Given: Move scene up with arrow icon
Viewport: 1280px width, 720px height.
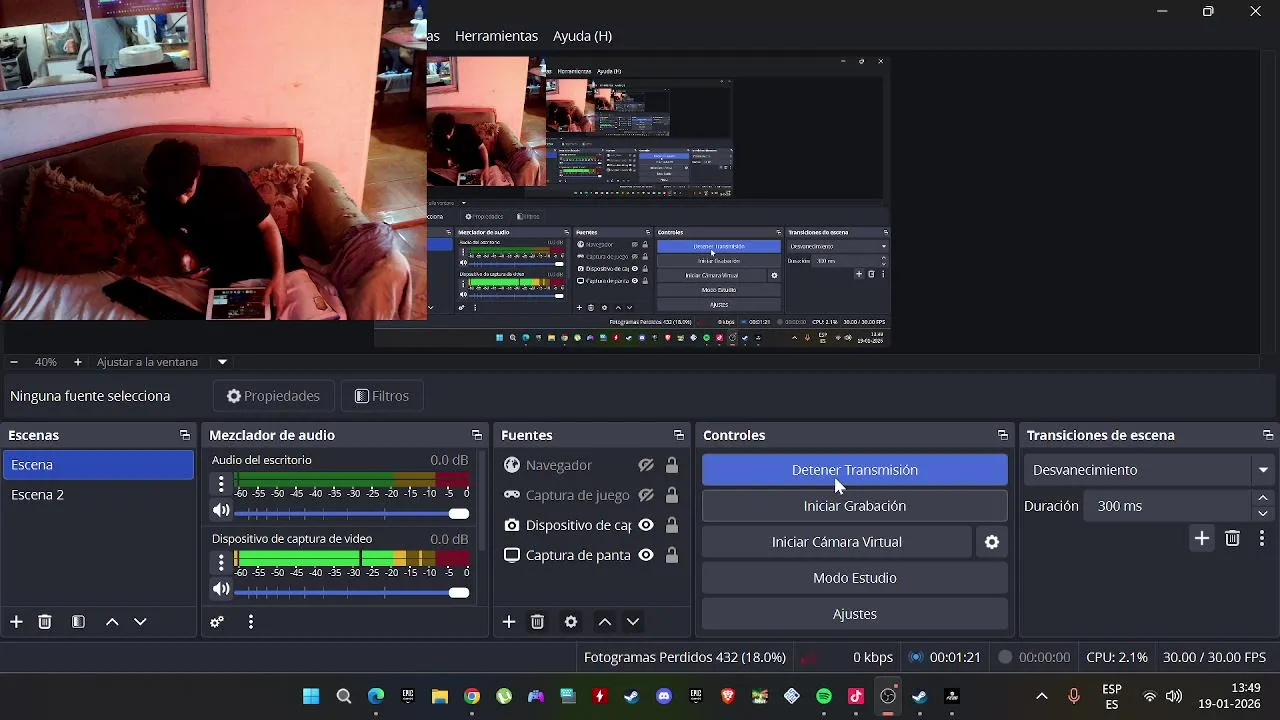Looking at the screenshot, I should coord(112,622).
